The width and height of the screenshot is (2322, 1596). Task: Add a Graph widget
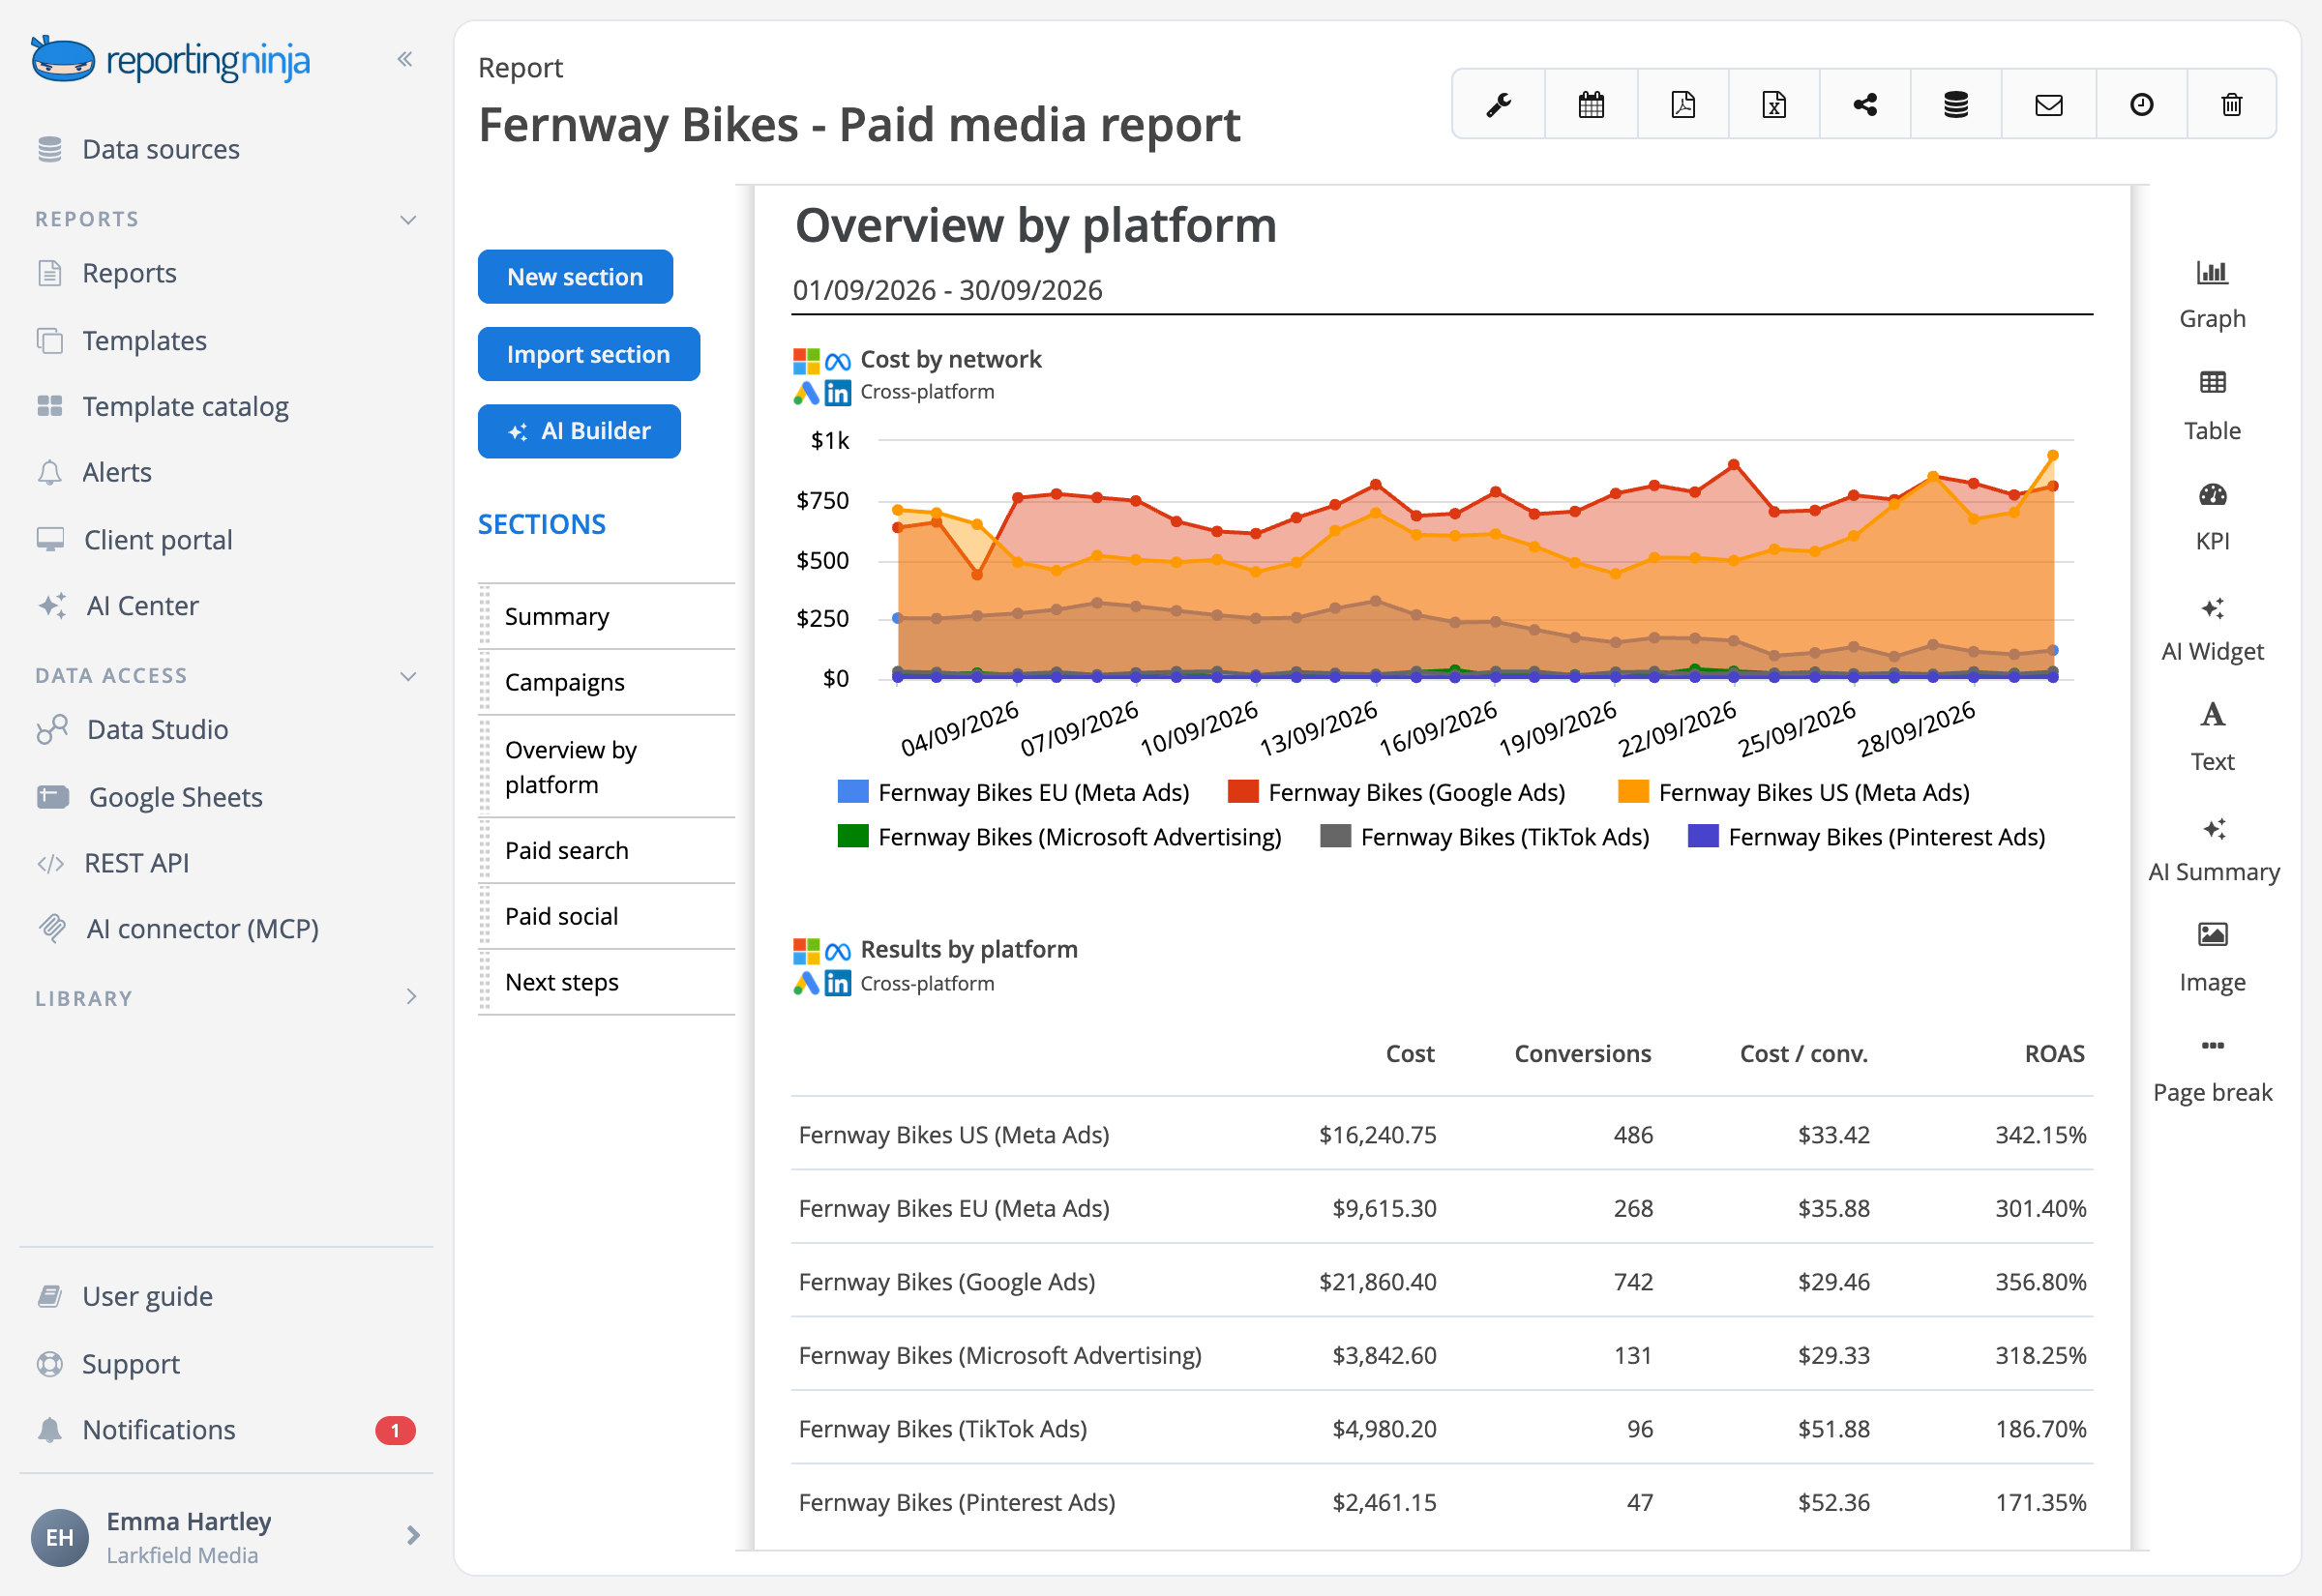[2212, 295]
